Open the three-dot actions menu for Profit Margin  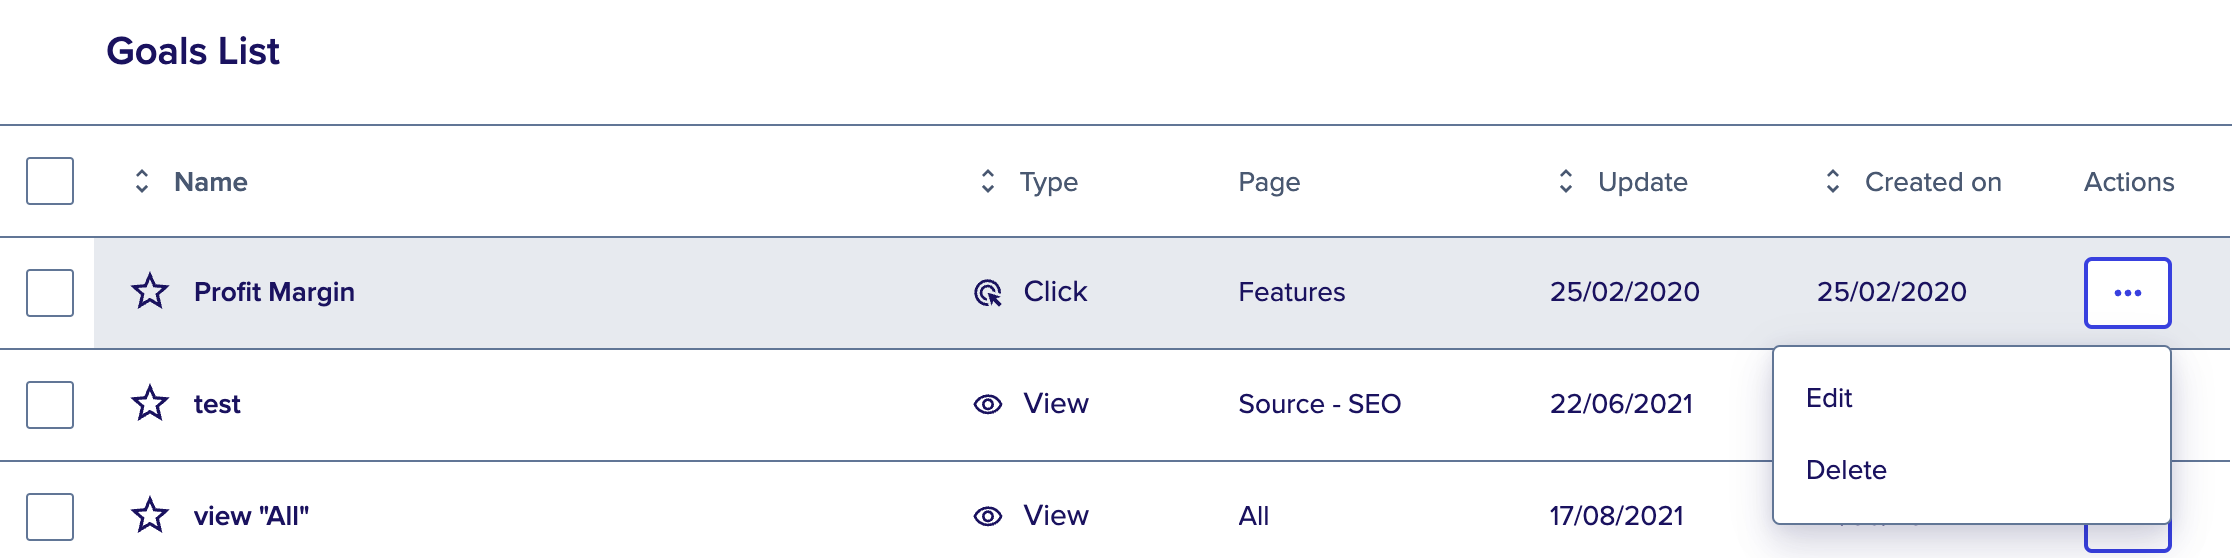tap(2128, 293)
